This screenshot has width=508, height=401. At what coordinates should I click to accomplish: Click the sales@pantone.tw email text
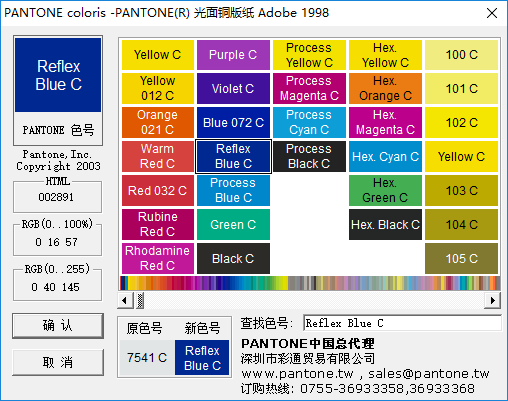pos(429,374)
